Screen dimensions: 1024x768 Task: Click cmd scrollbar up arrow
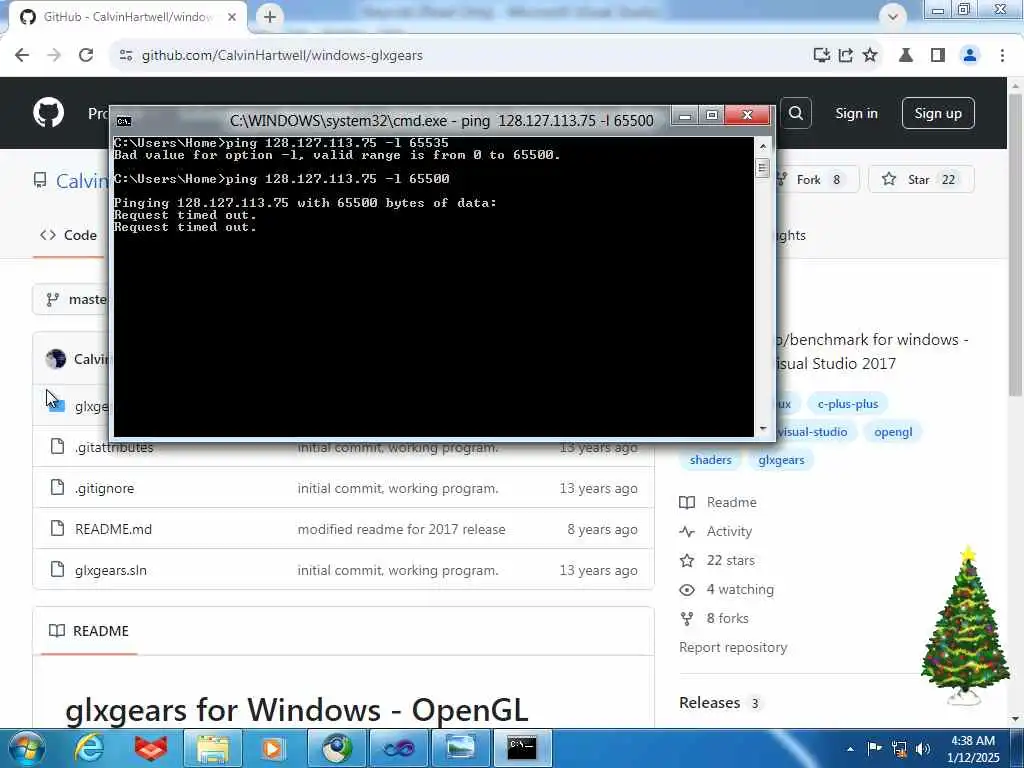click(763, 146)
